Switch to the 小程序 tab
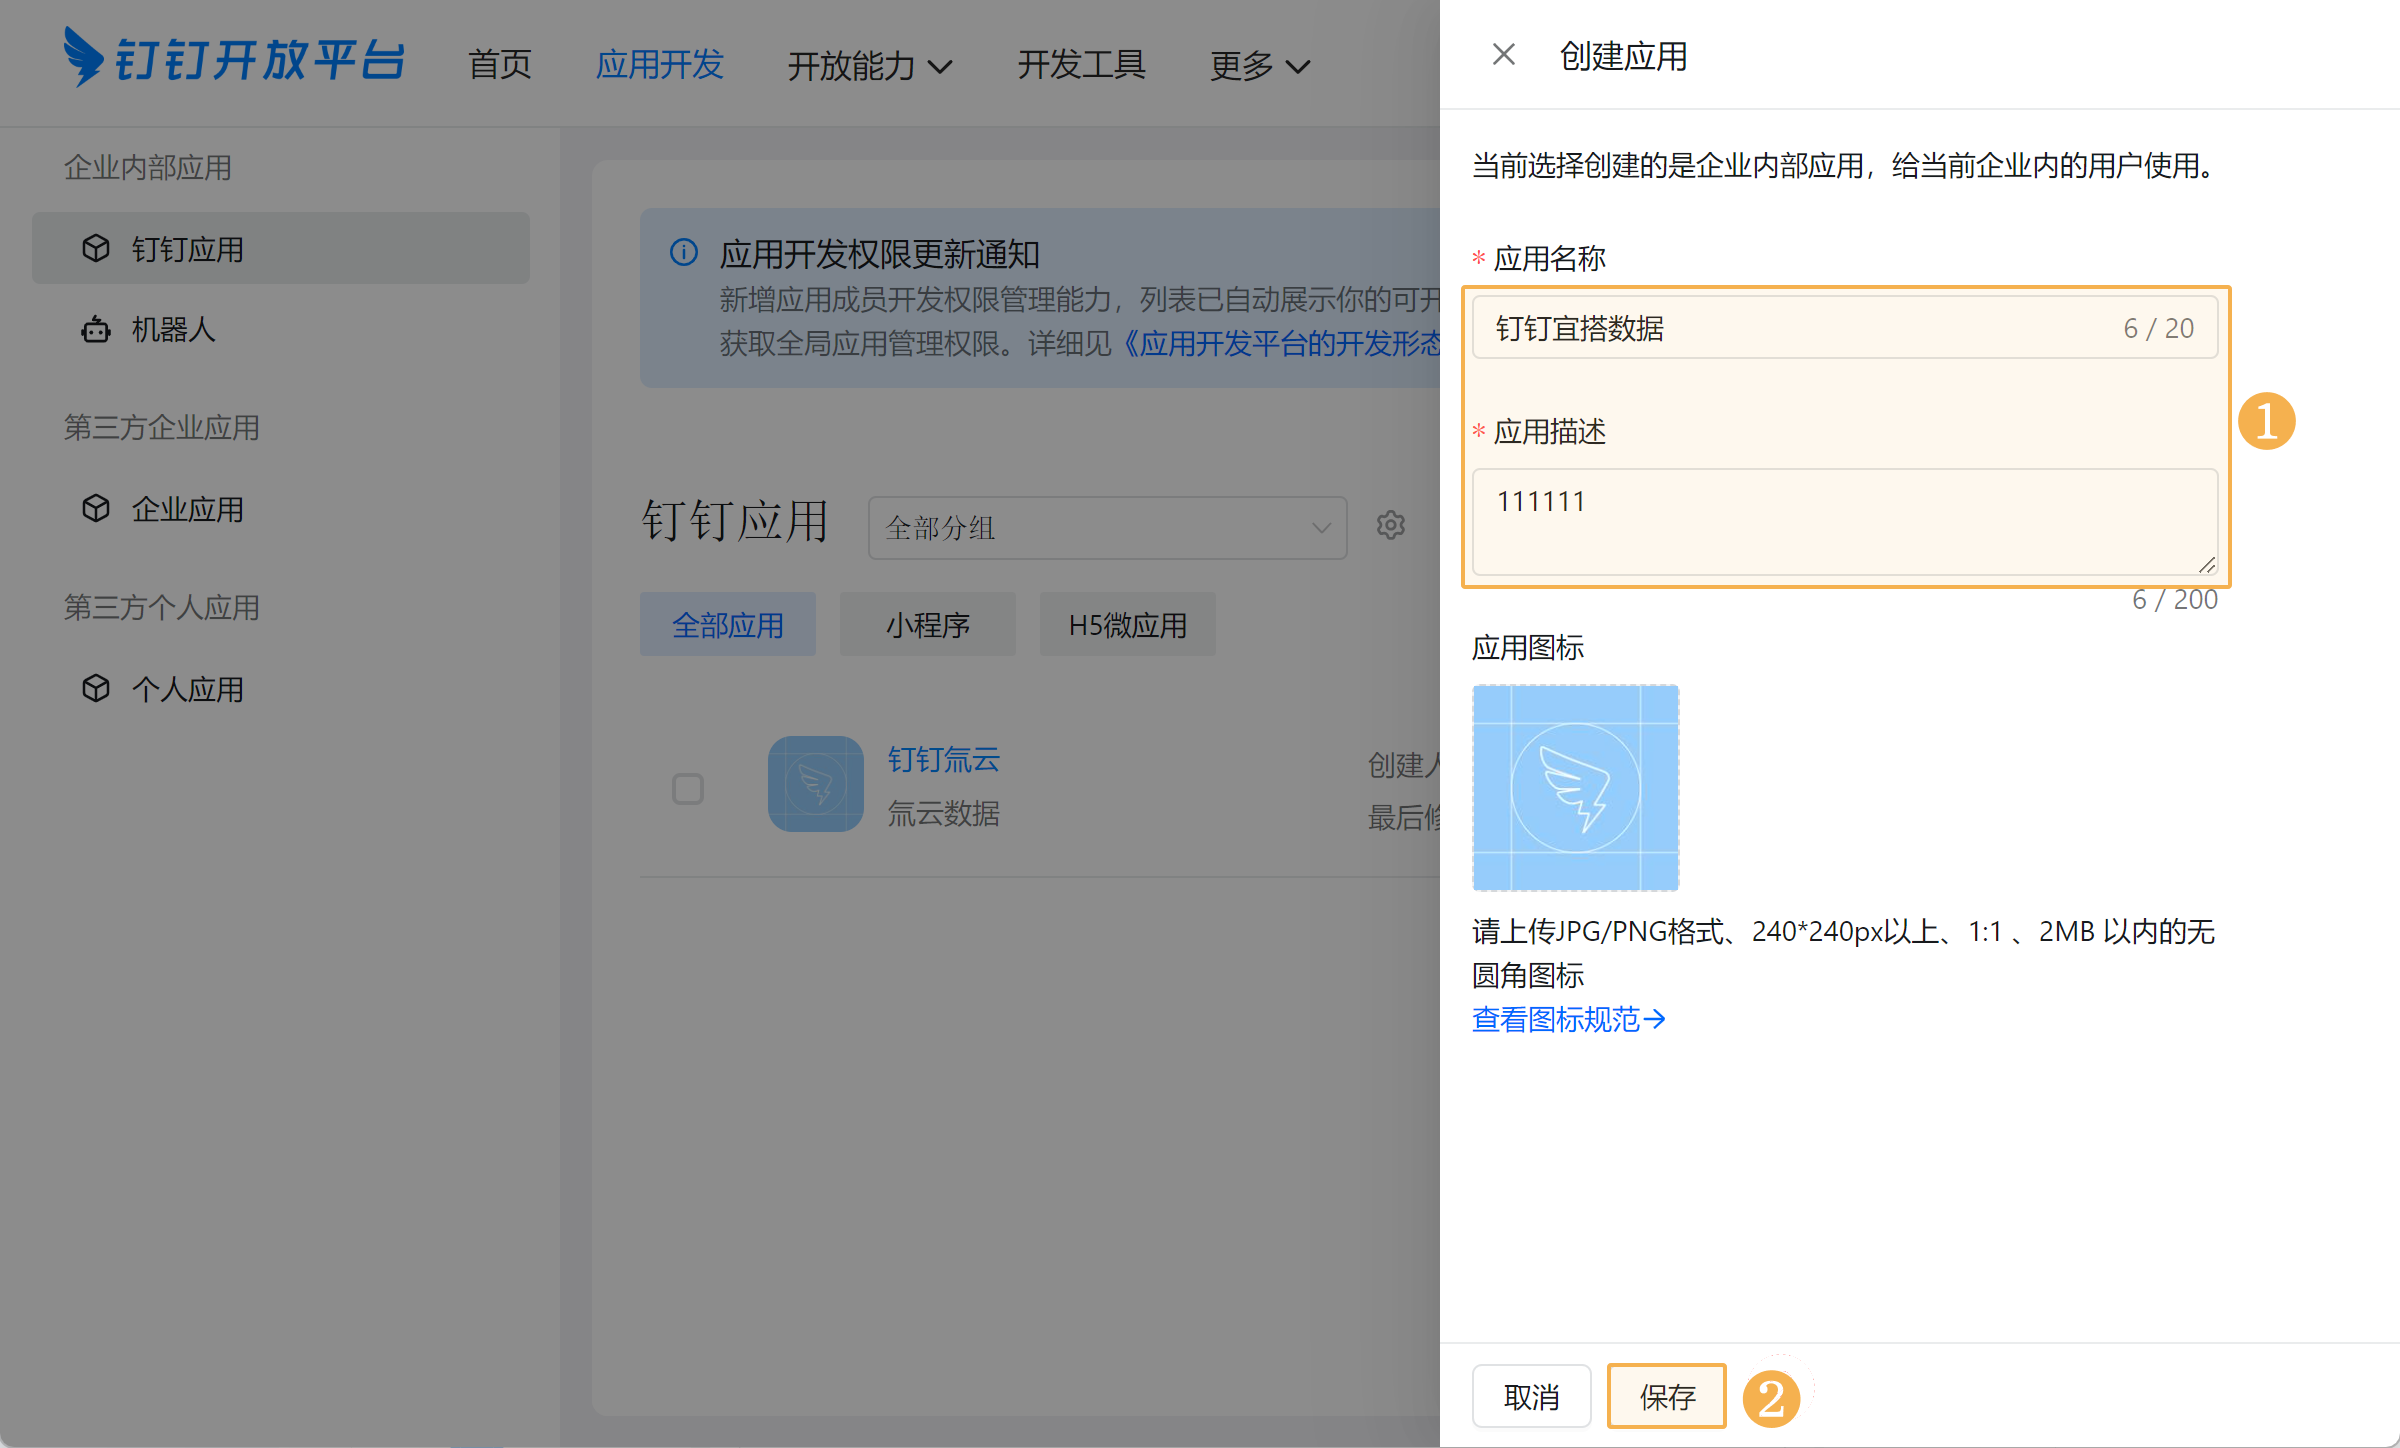2400x1448 pixels. click(x=927, y=625)
